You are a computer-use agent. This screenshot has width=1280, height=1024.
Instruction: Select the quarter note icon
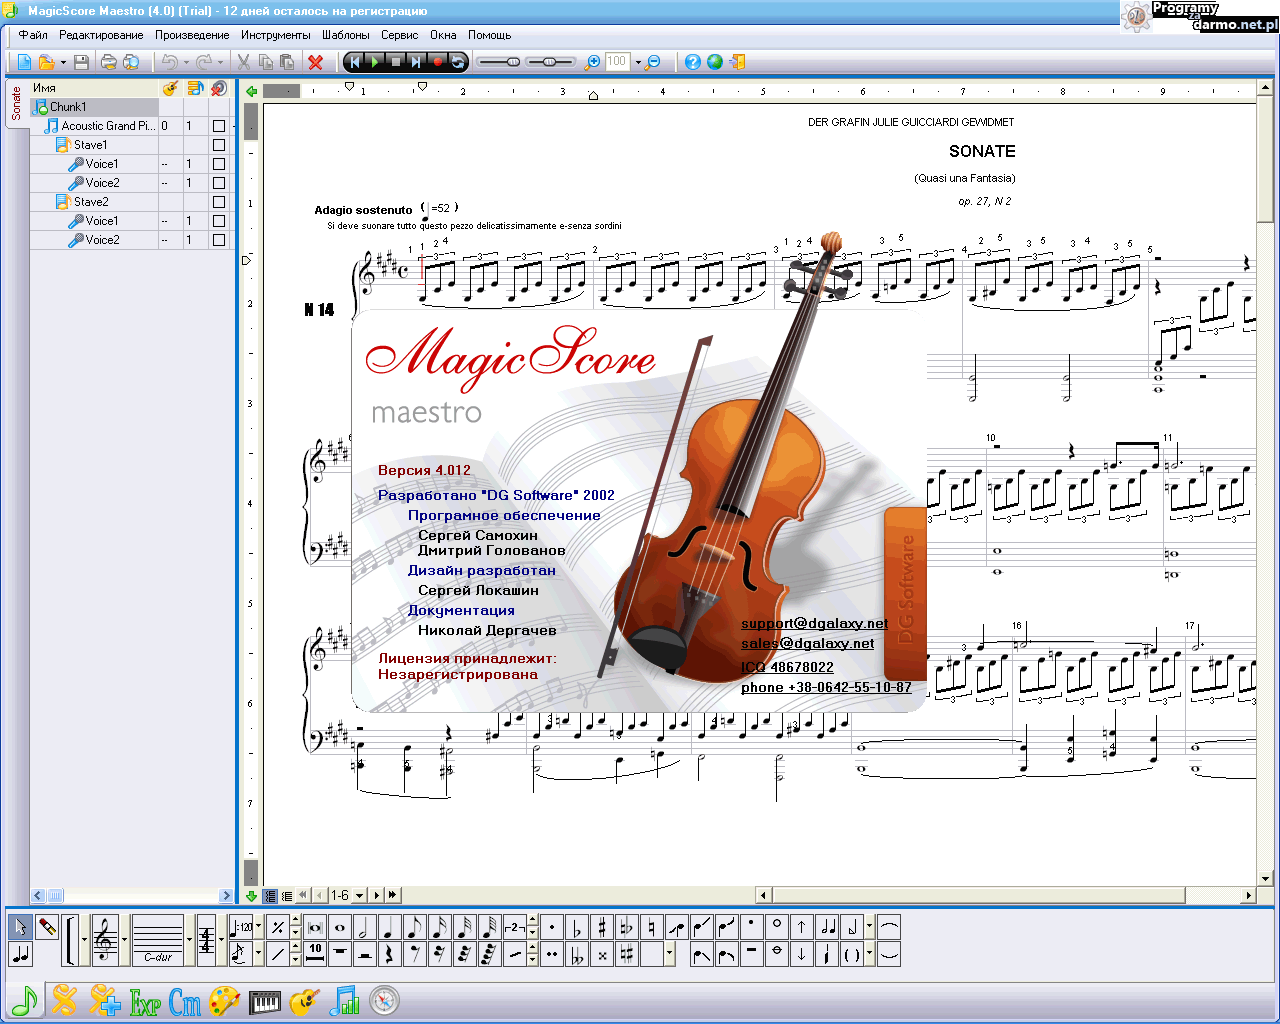(389, 927)
